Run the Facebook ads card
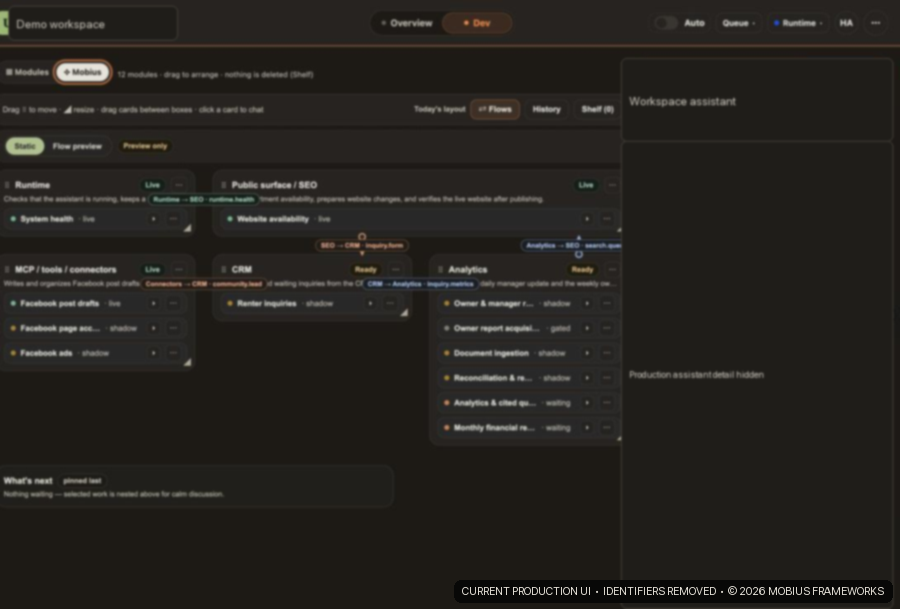The width and height of the screenshot is (900, 609). coord(153,353)
